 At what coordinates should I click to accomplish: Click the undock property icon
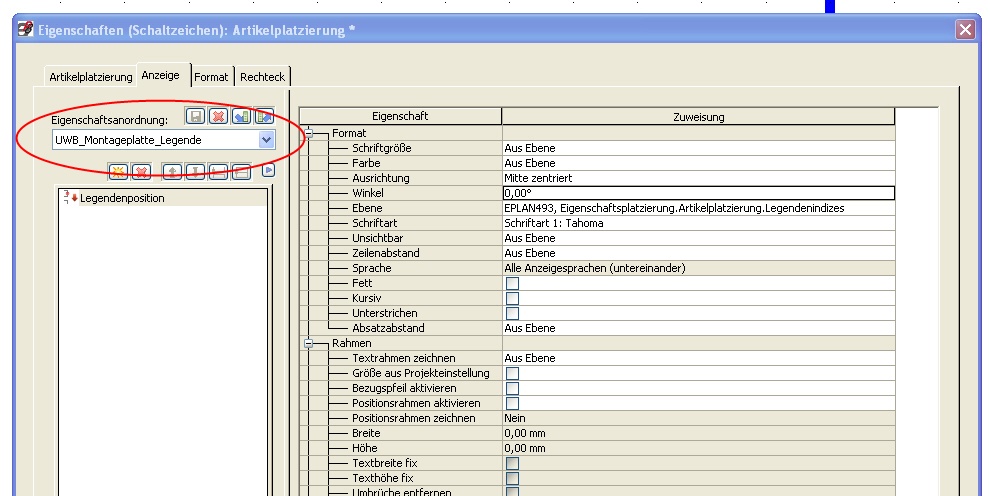241,172
